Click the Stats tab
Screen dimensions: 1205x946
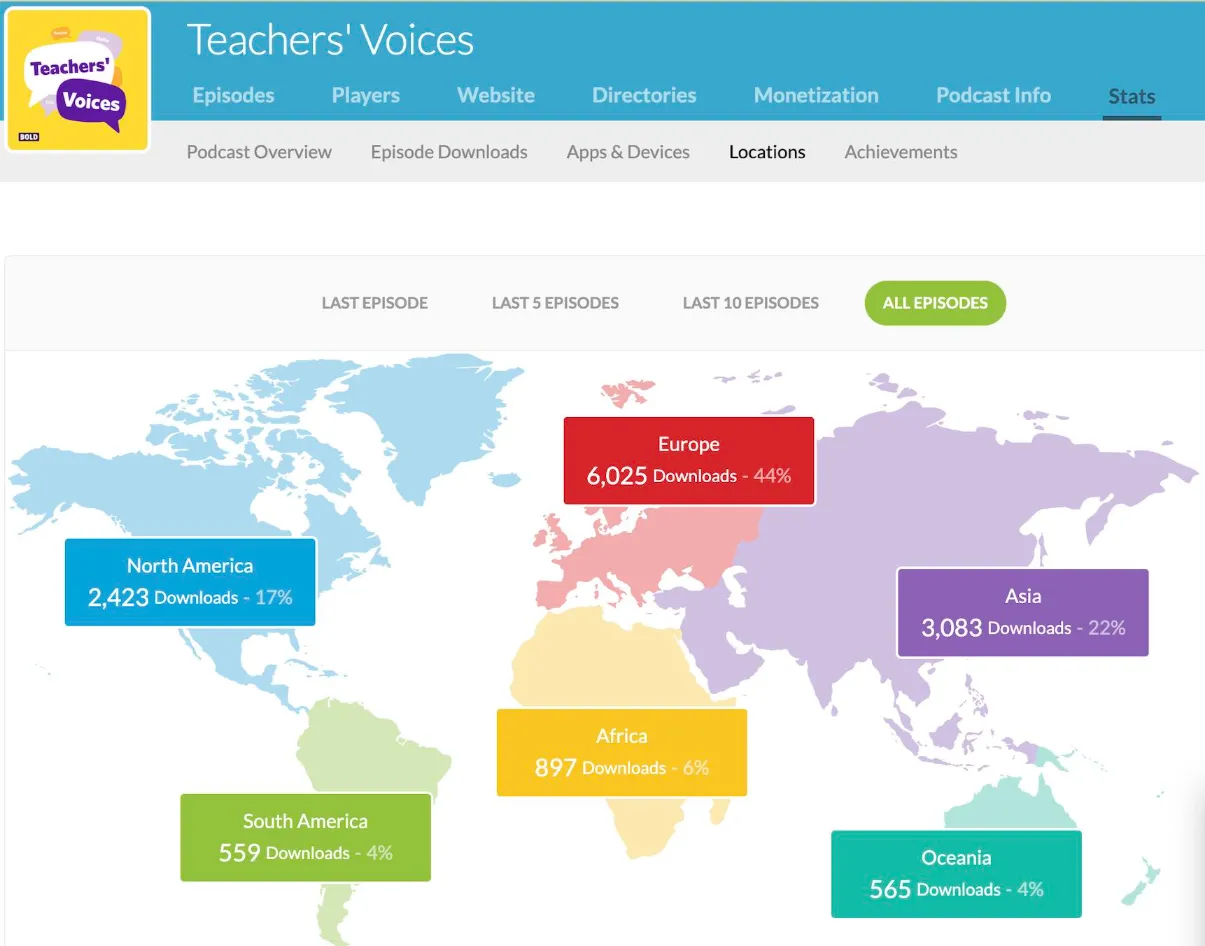[x=1131, y=97]
